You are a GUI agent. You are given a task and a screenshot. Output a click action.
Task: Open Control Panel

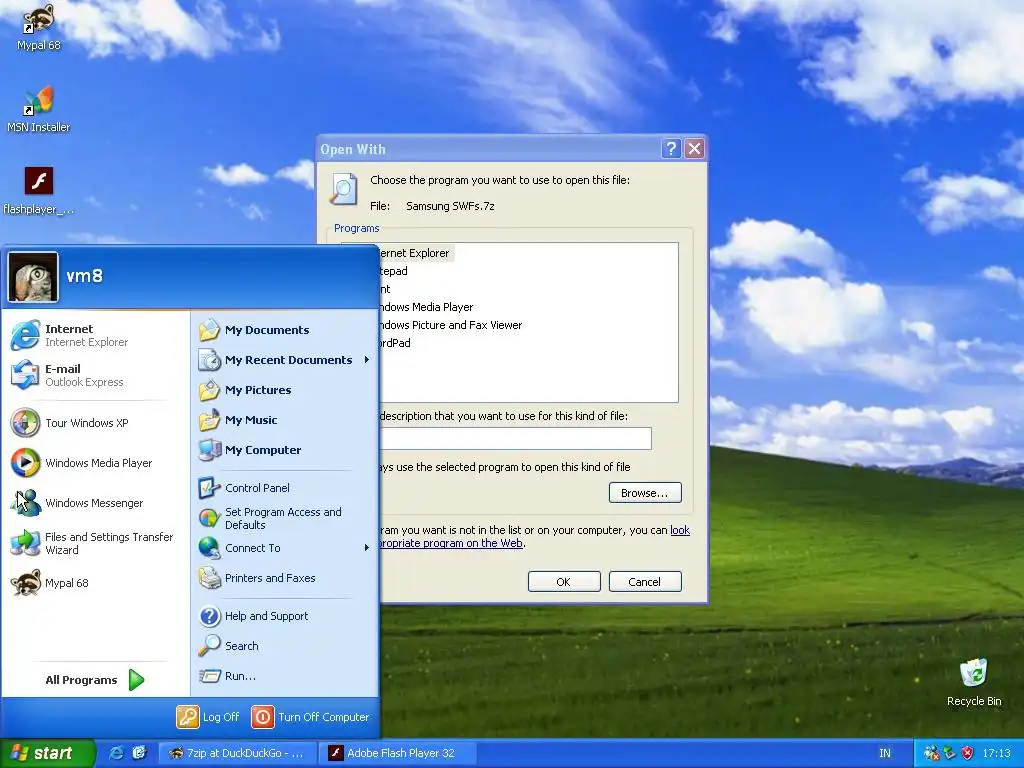[x=284, y=488]
